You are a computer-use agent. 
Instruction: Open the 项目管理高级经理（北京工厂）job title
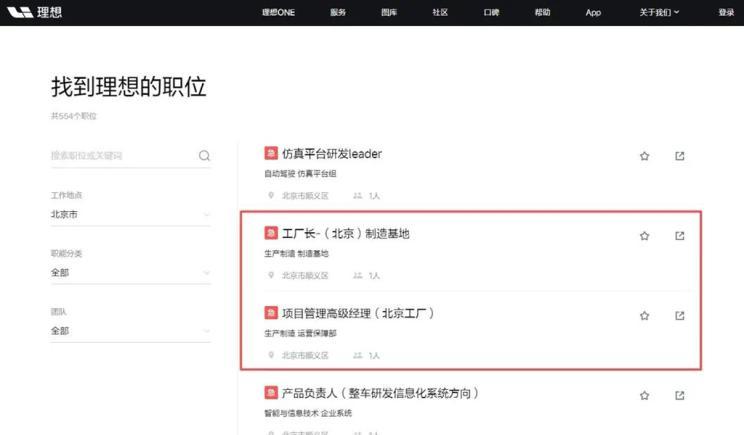pyautogui.click(x=358, y=313)
